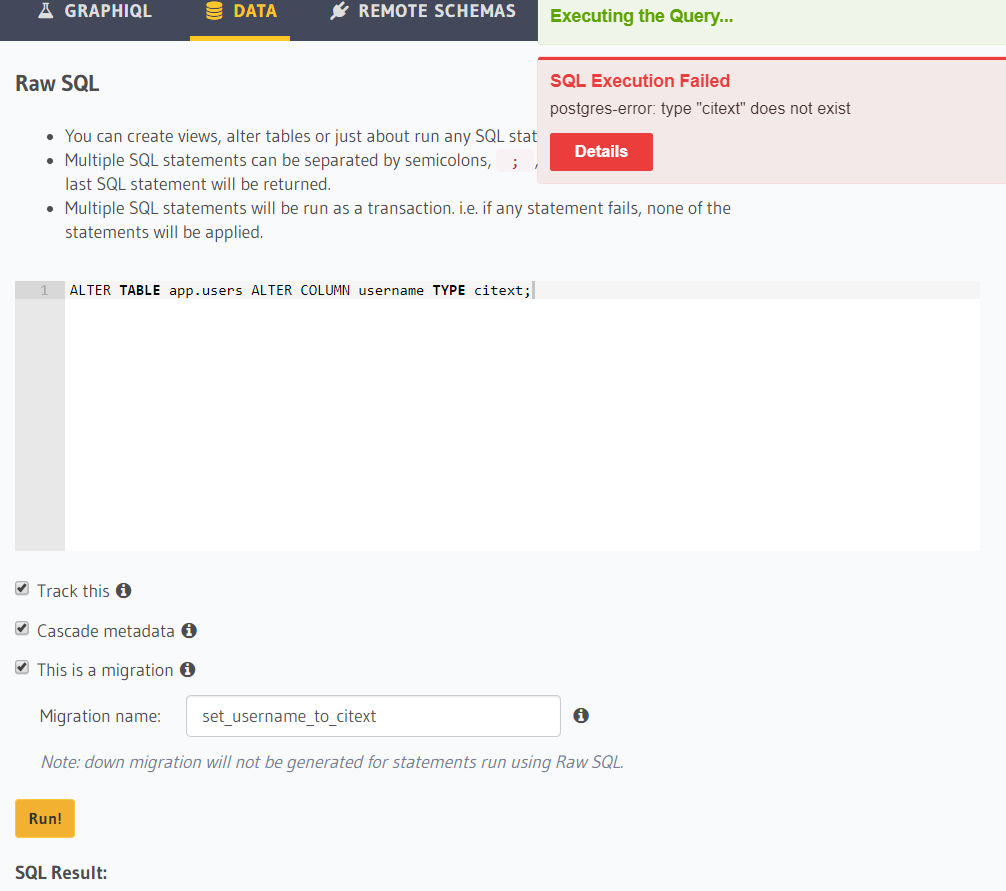Toggle off This is a migration

coord(21,666)
